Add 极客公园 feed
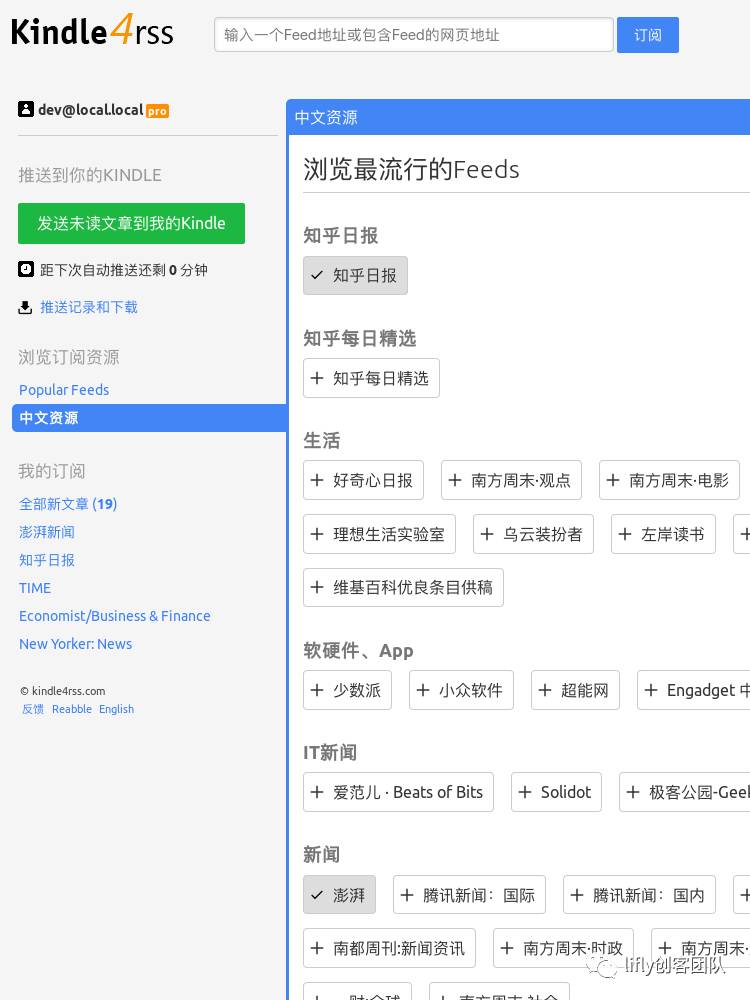 685,792
